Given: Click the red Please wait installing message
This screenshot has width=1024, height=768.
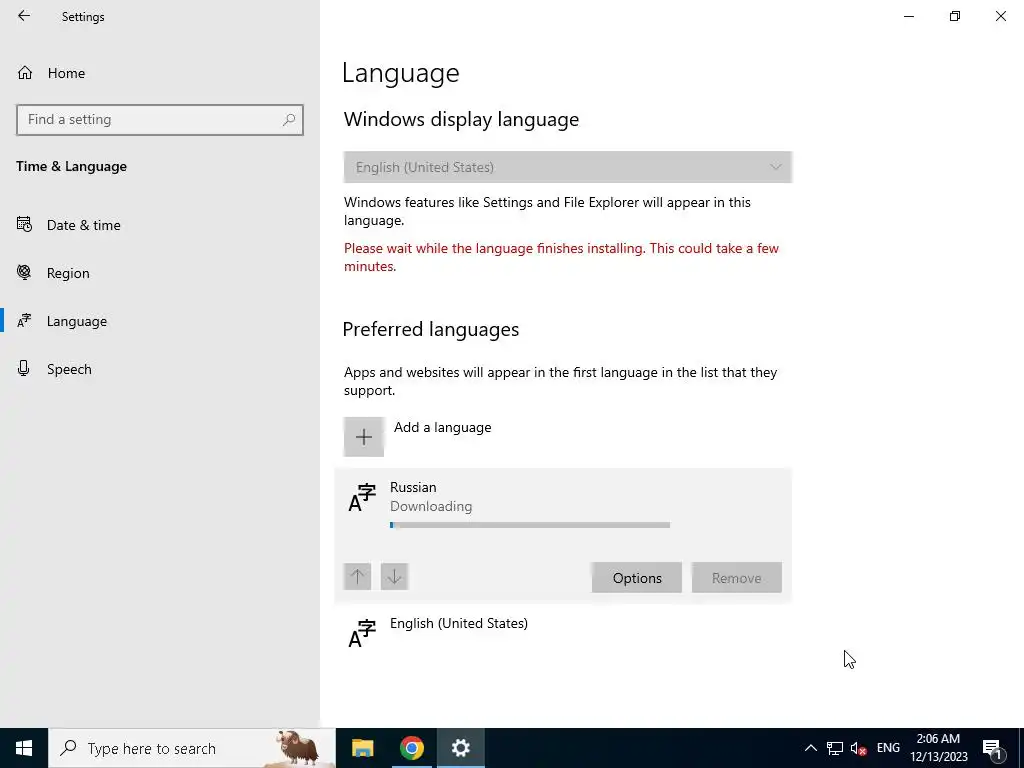Looking at the screenshot, I should pyautogui.click(x=562, y=257).
